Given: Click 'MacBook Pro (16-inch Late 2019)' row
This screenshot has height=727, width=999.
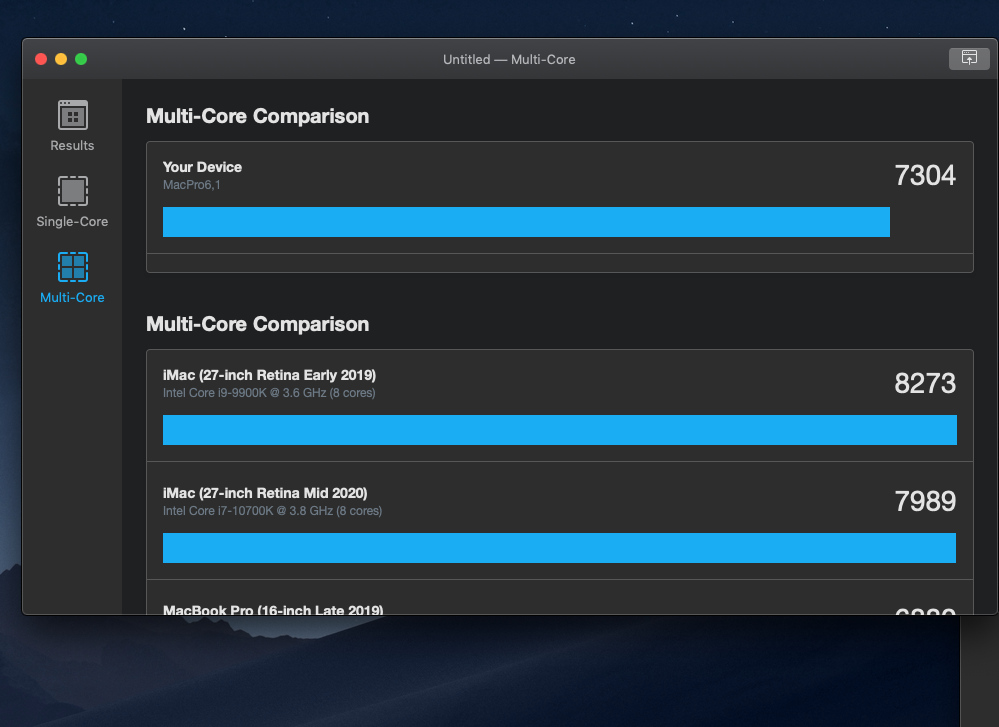Looking at the screenshot, I should 559,598.
